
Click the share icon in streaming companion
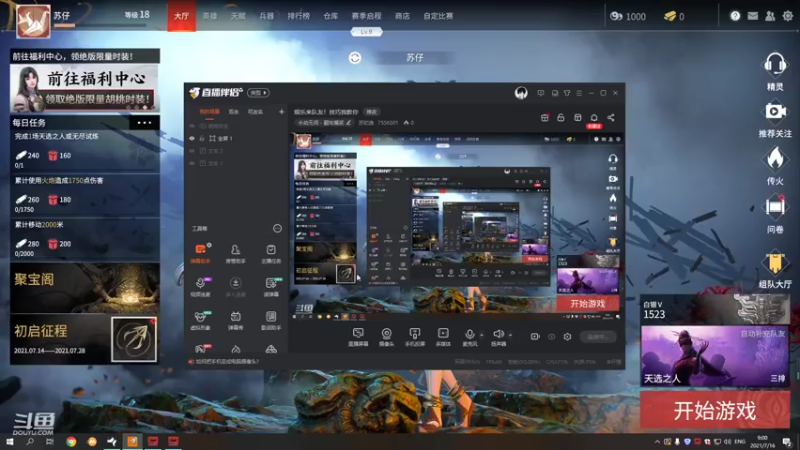pos(611,117)
